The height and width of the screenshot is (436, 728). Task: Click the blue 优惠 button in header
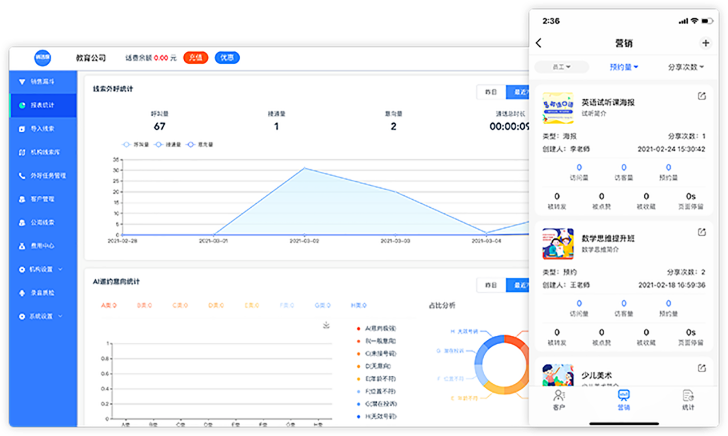pos(227,58)
